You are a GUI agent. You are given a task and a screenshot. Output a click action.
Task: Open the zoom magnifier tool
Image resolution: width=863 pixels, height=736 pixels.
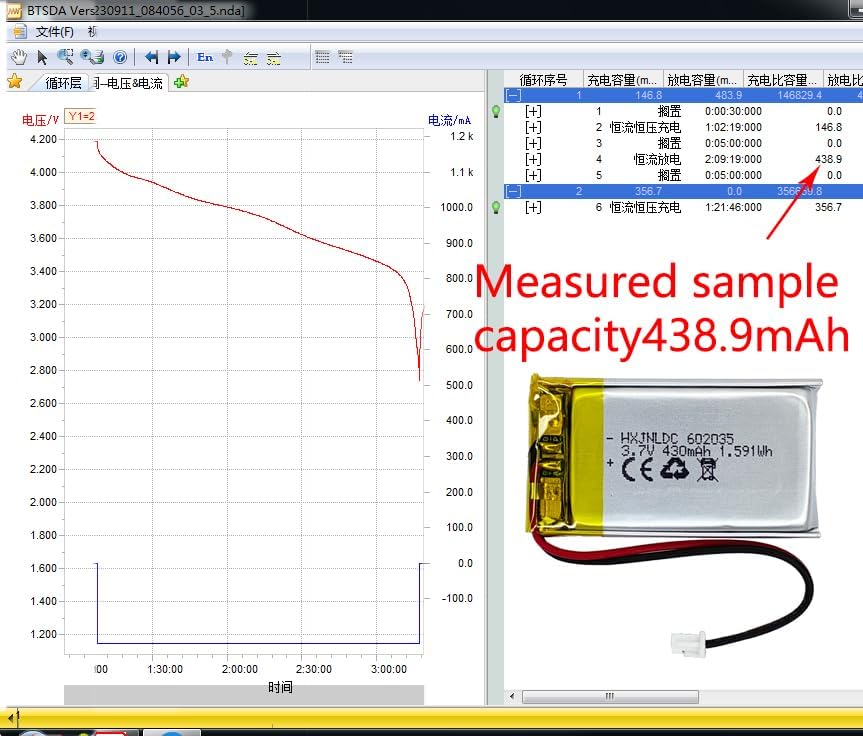64,57
